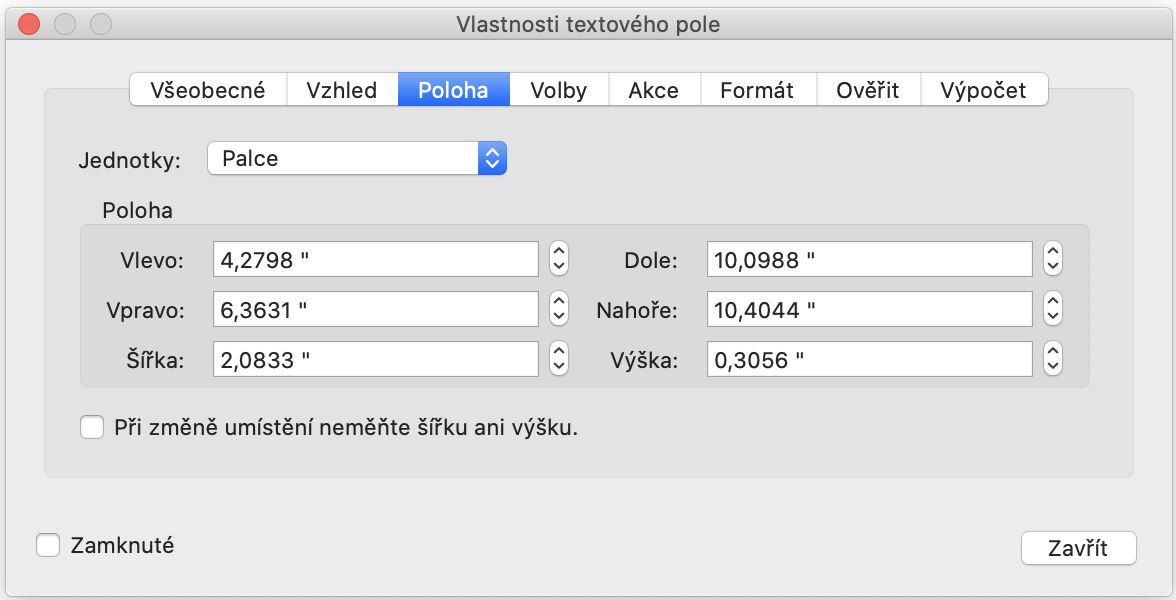
Task: Click the Dole input field
Action: pyautogui.click(x=869, y=258)
